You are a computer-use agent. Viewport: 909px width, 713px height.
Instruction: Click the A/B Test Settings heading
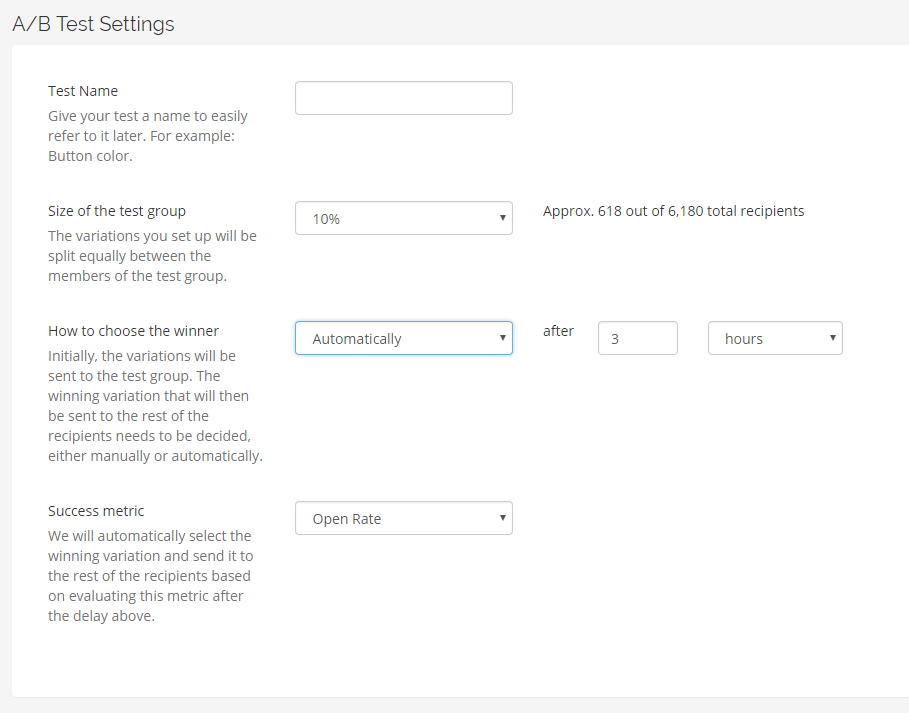click(x=93, y=24)
